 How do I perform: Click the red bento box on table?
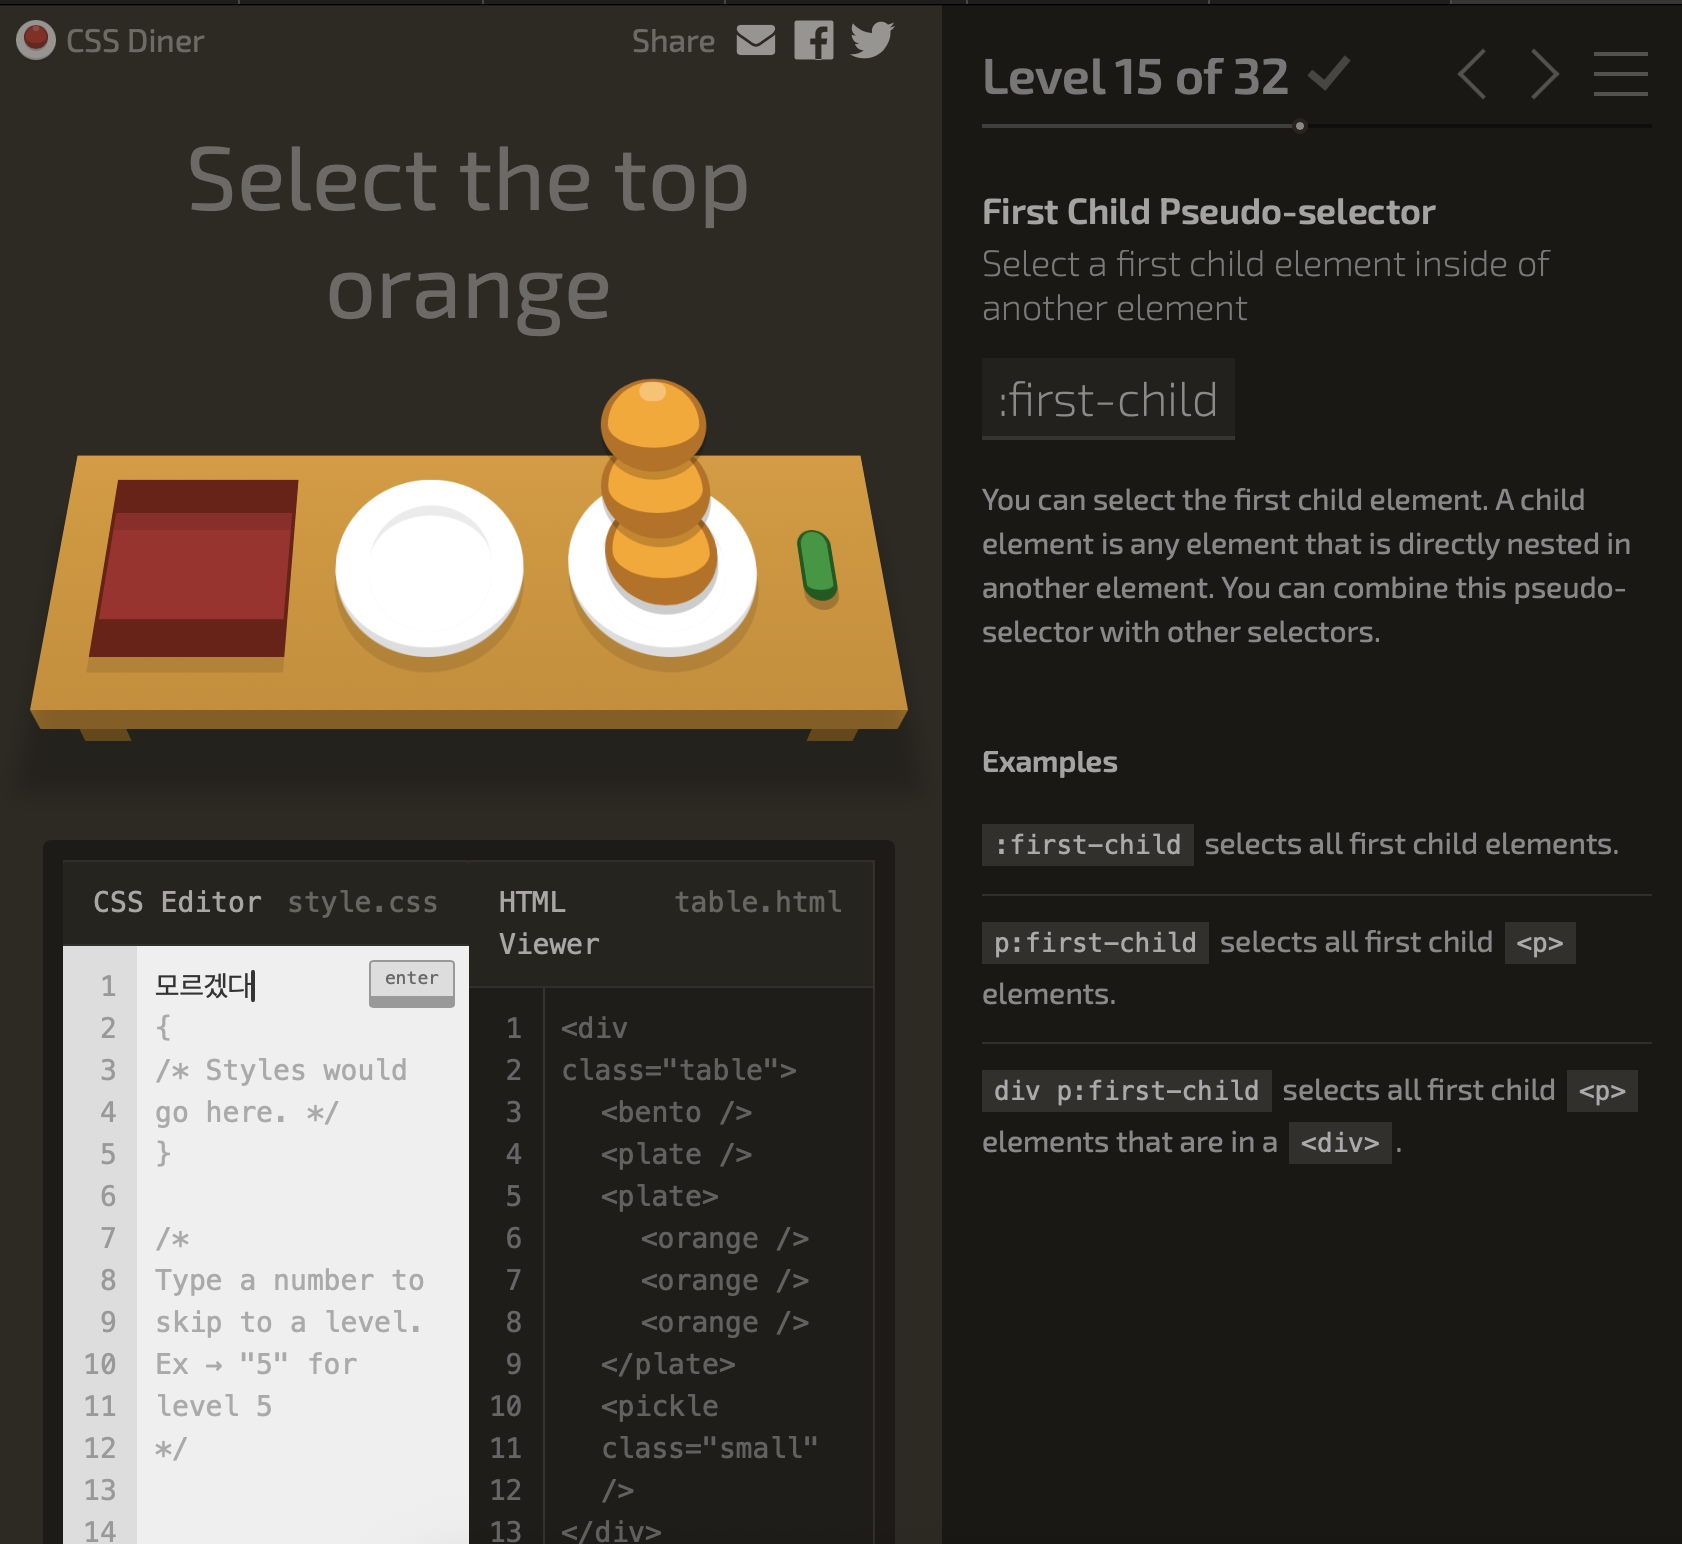[196, 568]
